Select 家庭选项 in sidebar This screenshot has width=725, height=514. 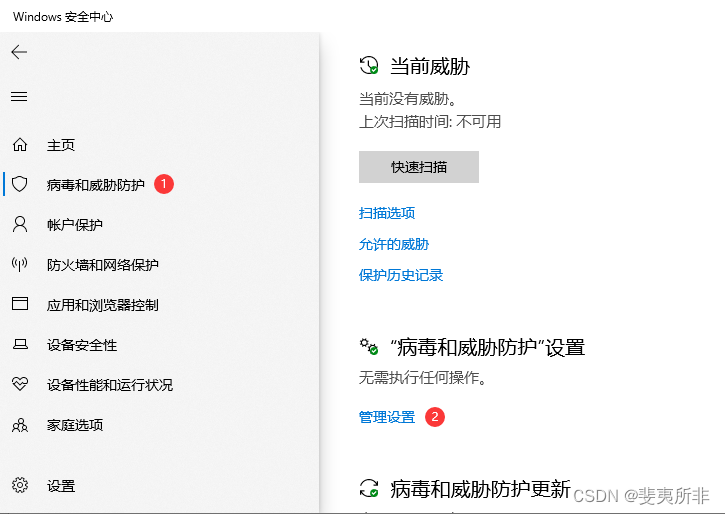(x=74, y=425)
